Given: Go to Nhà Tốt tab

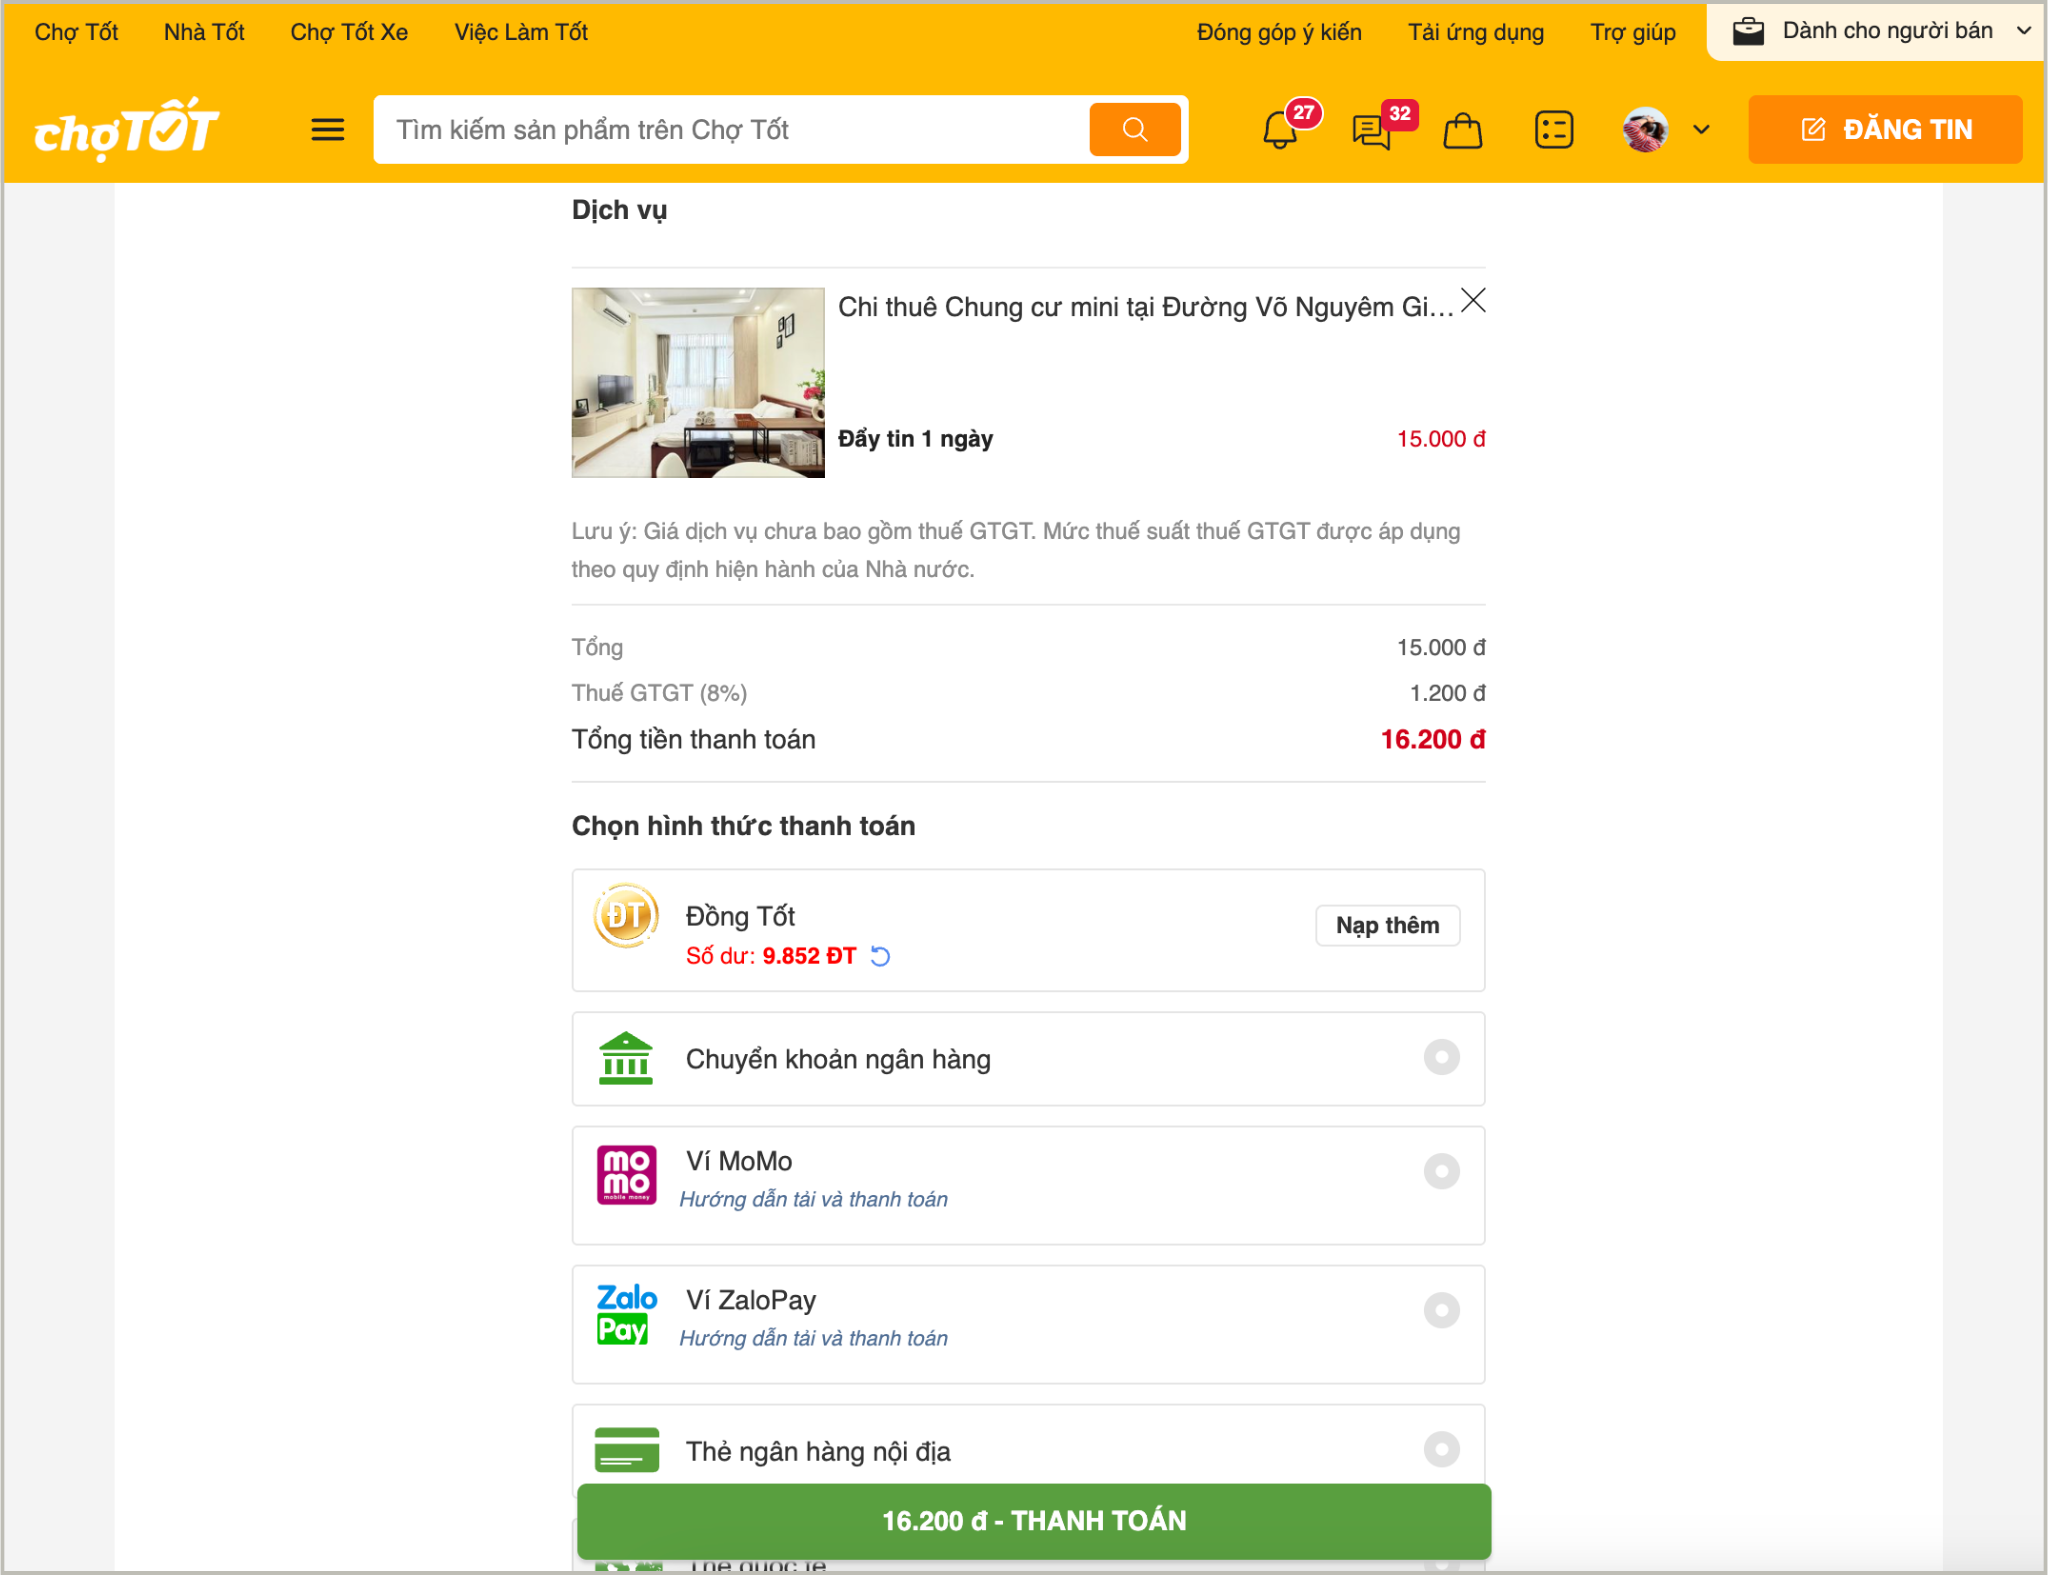Looking at the screenshot, I should (204, 32).
